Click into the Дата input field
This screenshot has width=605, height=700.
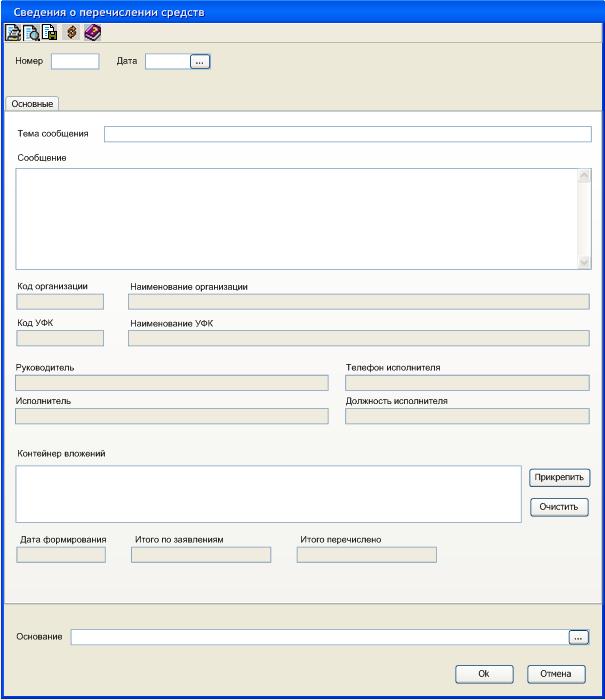coord(168,62)
